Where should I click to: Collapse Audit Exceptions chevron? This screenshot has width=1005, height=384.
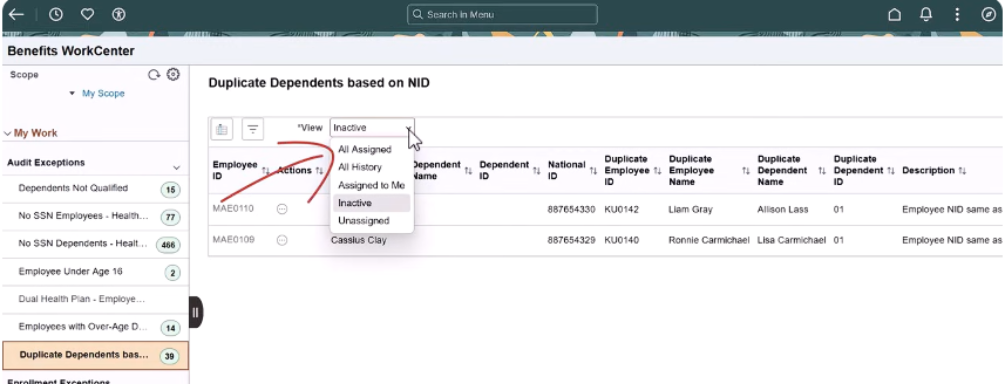(x=176, y=168)
